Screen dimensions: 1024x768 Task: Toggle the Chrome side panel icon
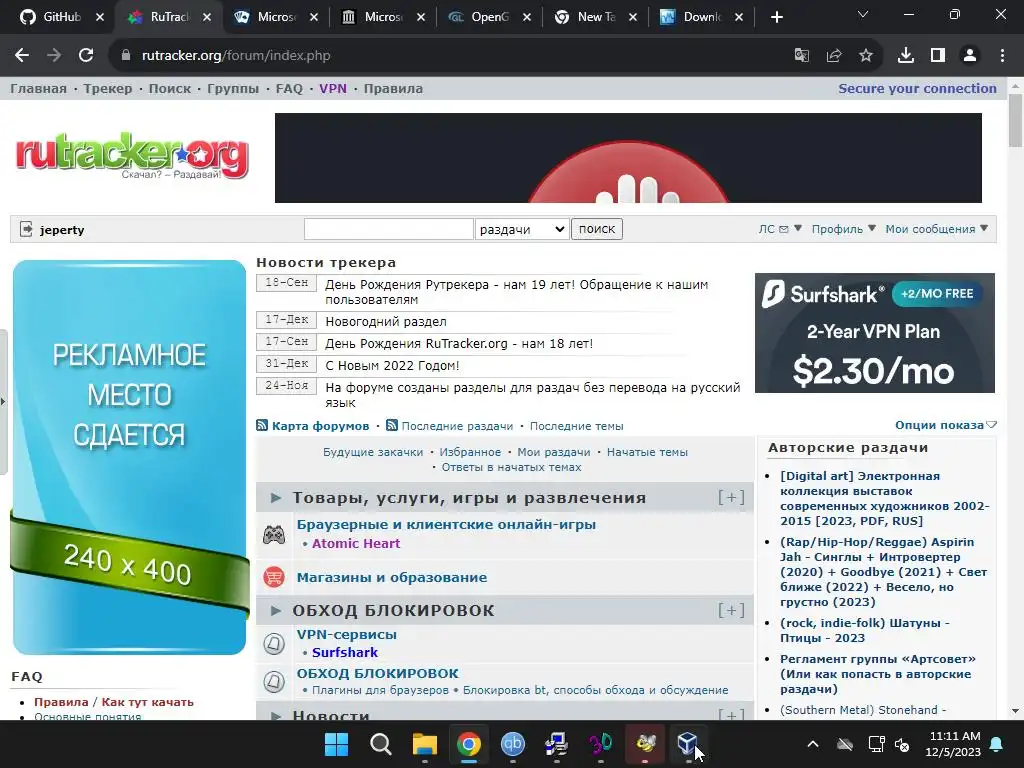click(938, 56)
